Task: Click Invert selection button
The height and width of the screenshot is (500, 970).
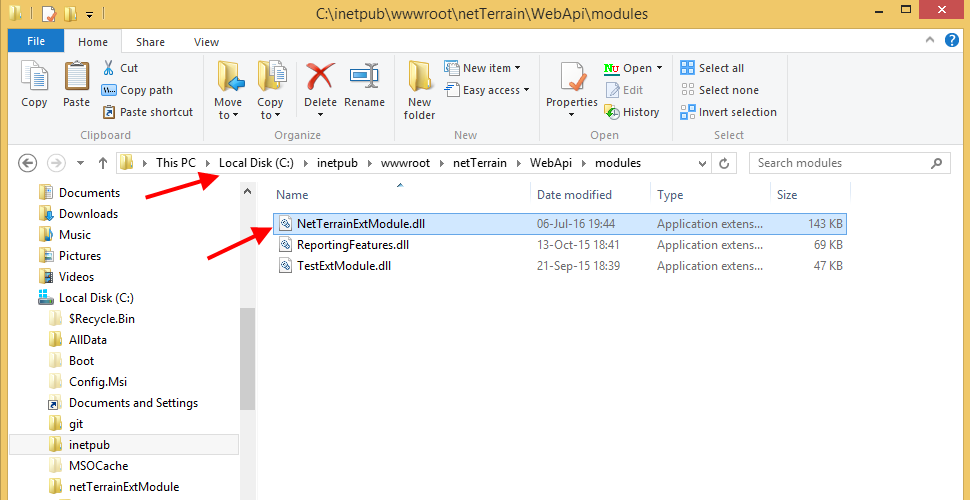Action: tap(728, 112)
